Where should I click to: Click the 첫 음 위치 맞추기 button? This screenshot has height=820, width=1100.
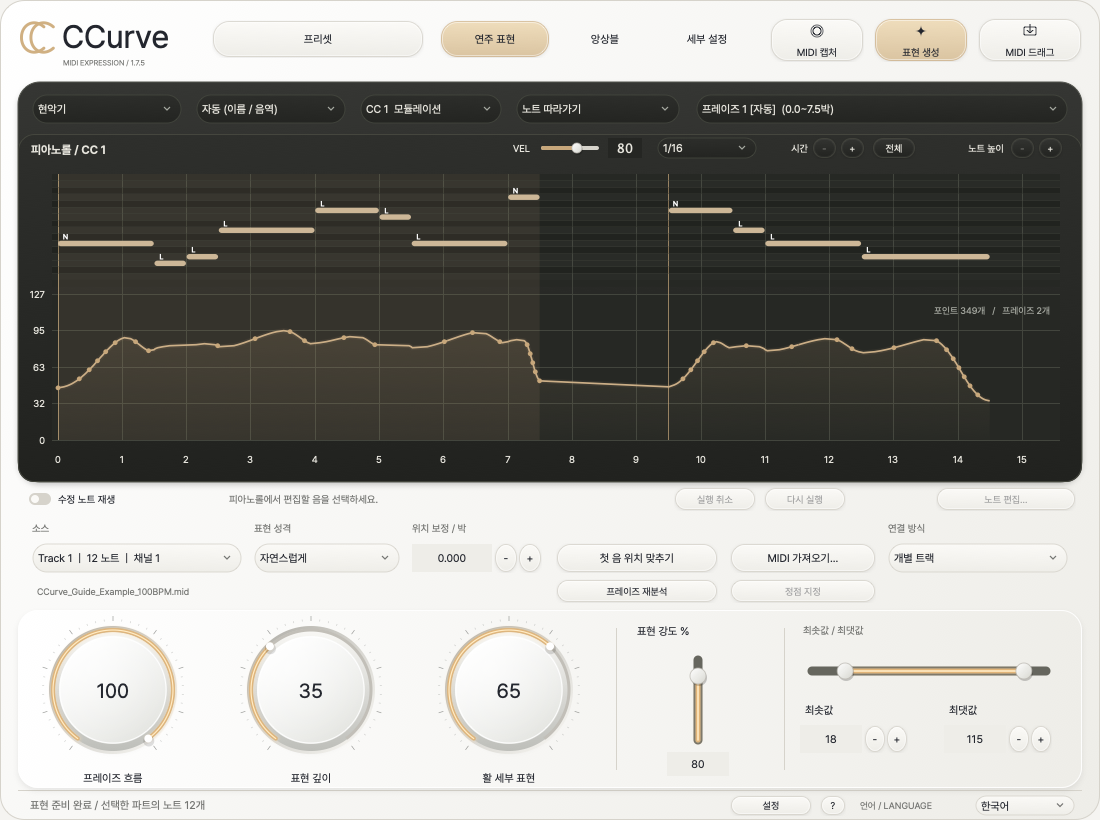(x=636, y=558)
